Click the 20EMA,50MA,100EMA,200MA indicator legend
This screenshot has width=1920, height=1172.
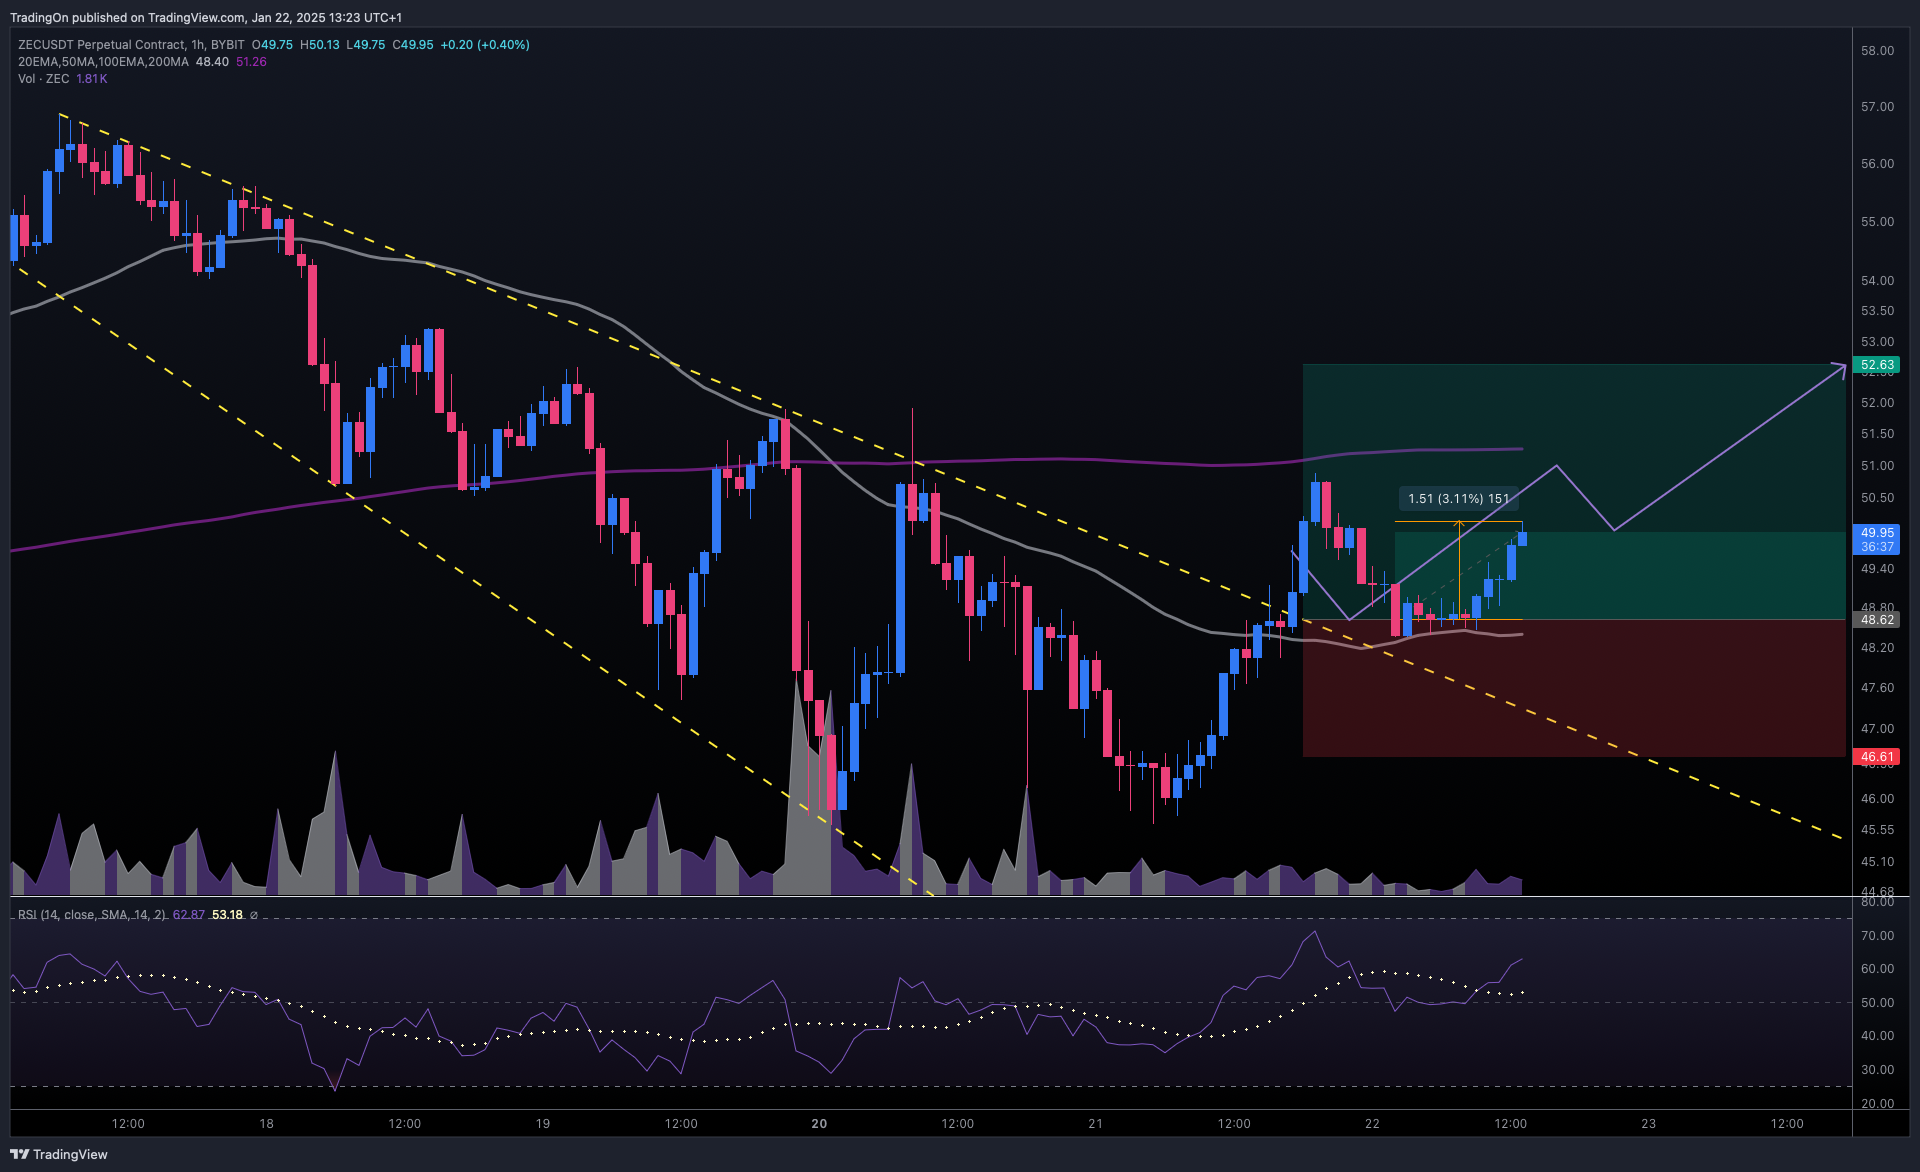(103, 62)
